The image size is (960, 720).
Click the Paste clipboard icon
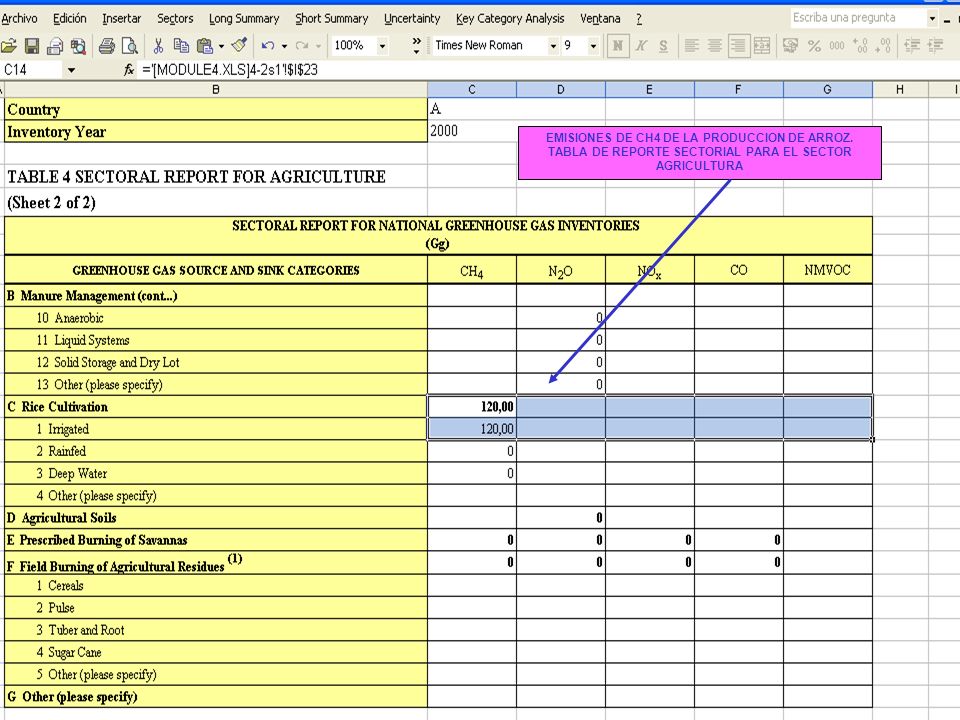204,45
